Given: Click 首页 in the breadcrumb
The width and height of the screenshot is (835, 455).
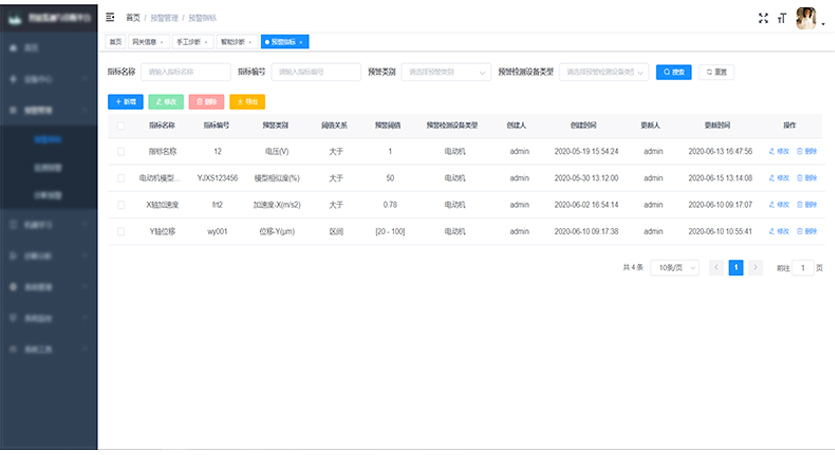Looking at the screenshot, I should 133,18.
